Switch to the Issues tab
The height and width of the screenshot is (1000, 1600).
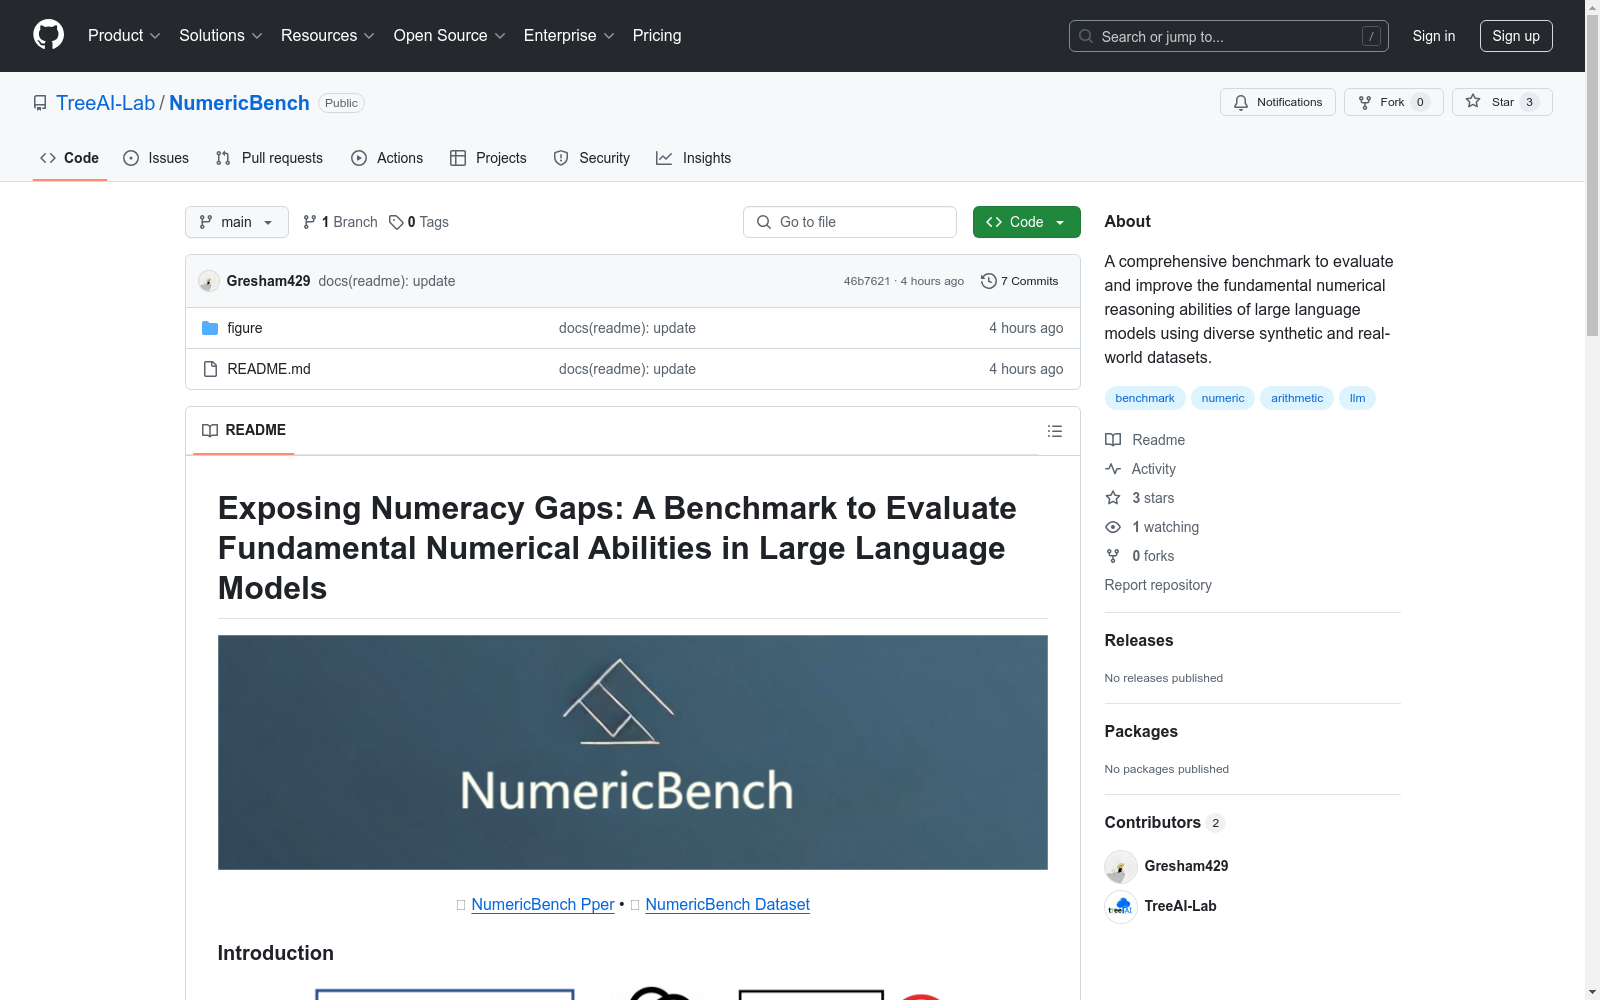tap(156, 158)
